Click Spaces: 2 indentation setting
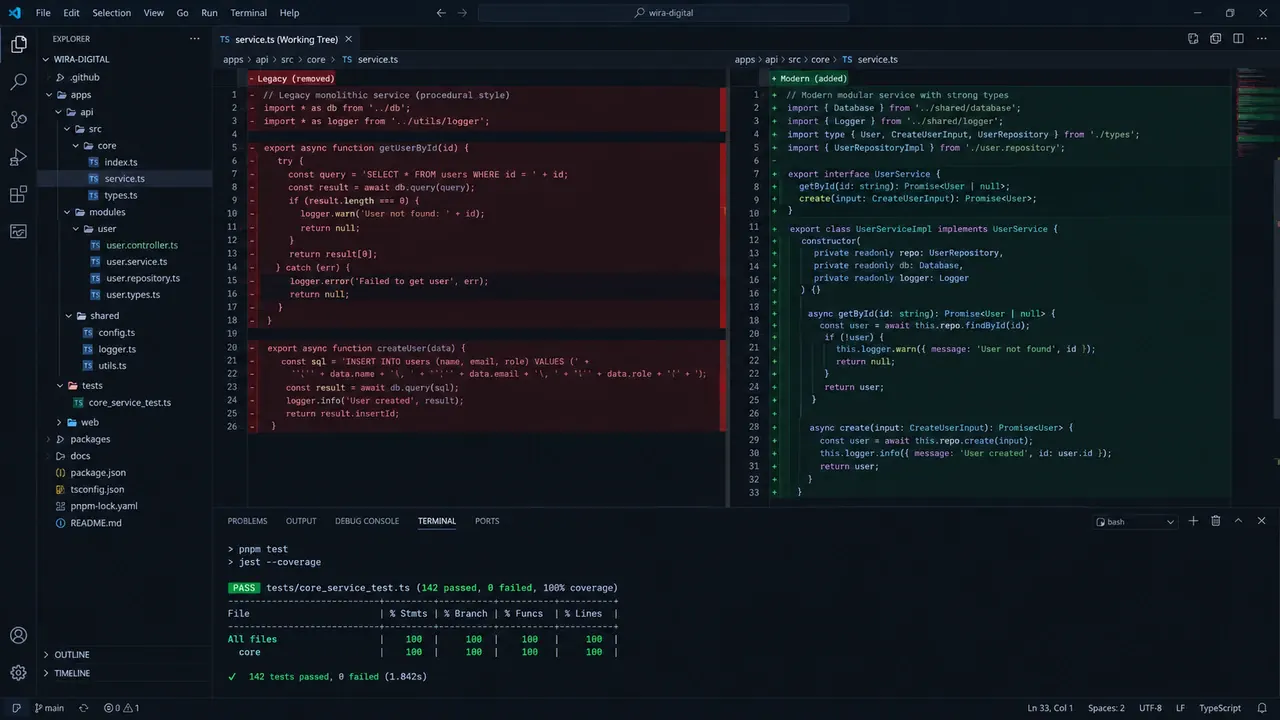The width and height of the screenshot is (1280, 720). [1107, 708]
